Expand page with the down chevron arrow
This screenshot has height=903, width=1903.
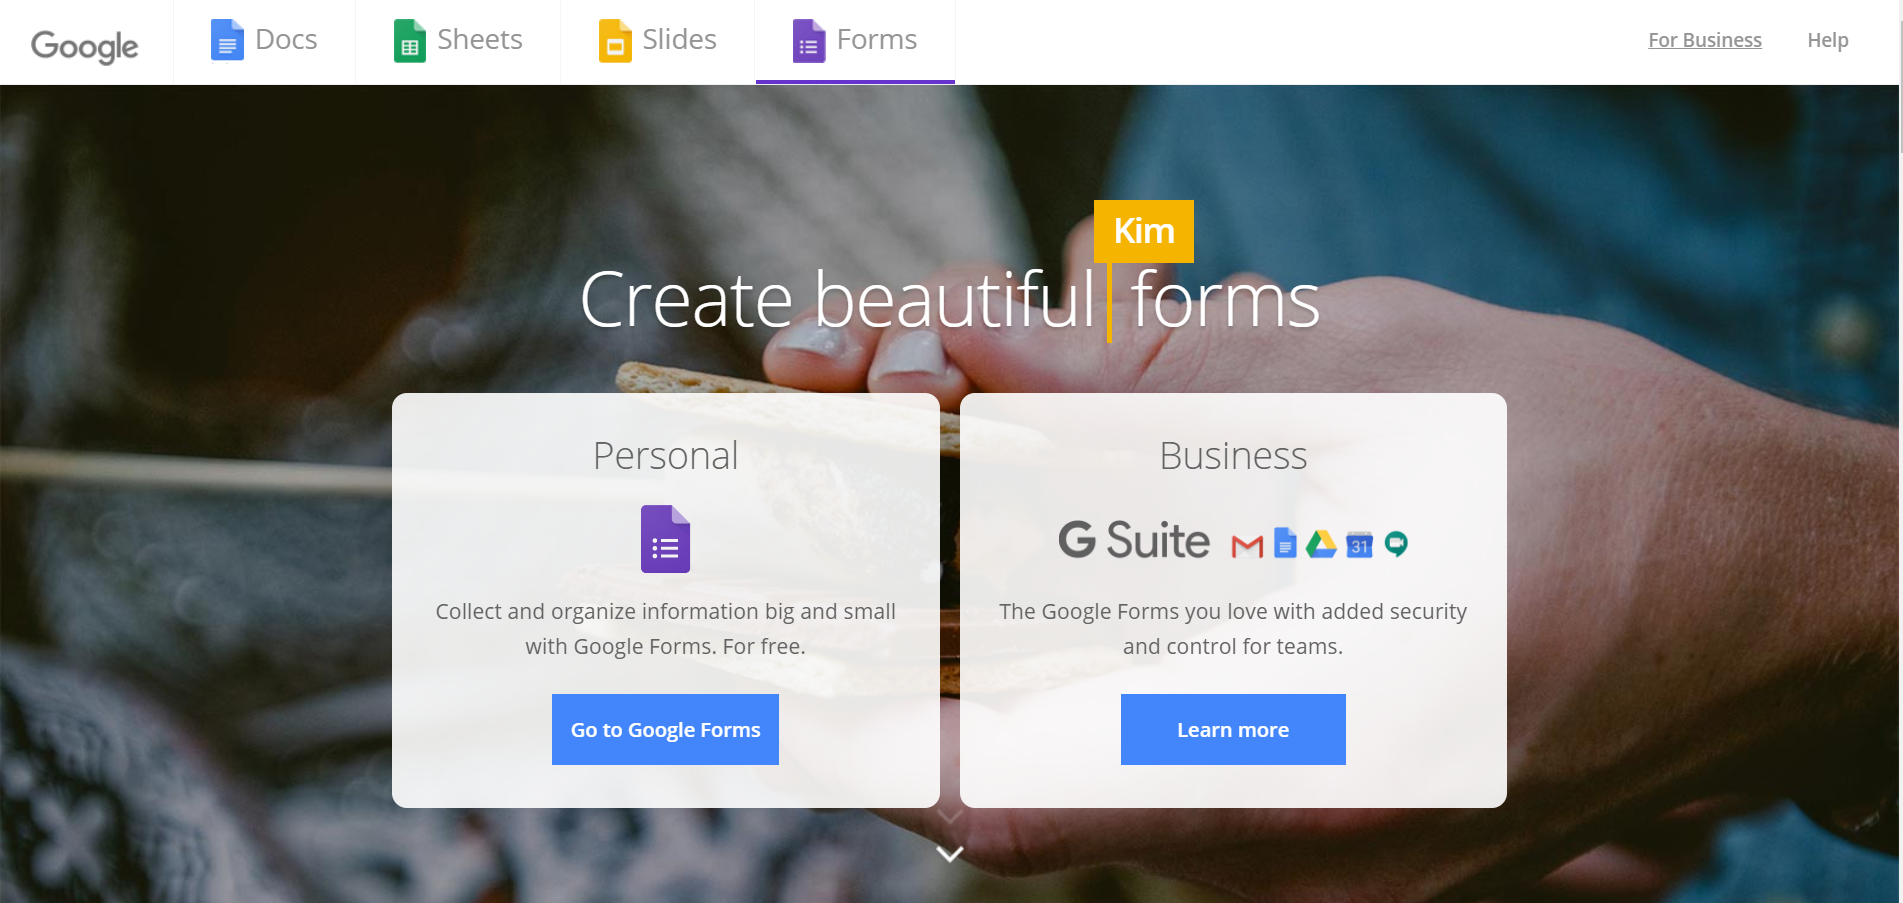click(950, 853)
